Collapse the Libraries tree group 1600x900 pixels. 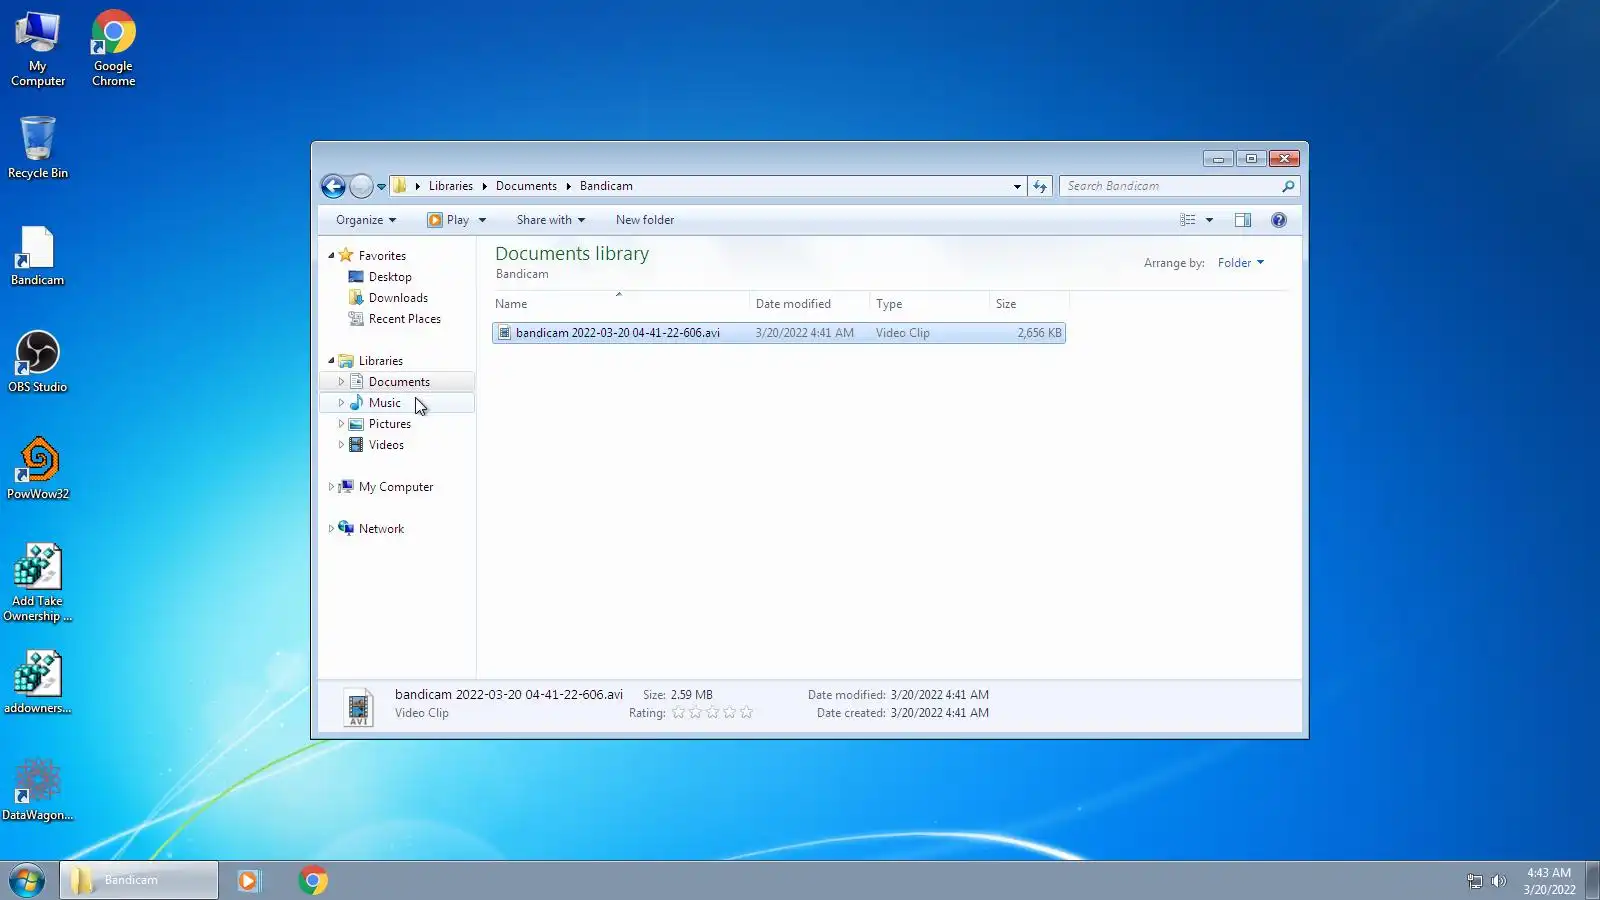pyautogui.click(x=331, y=360)
